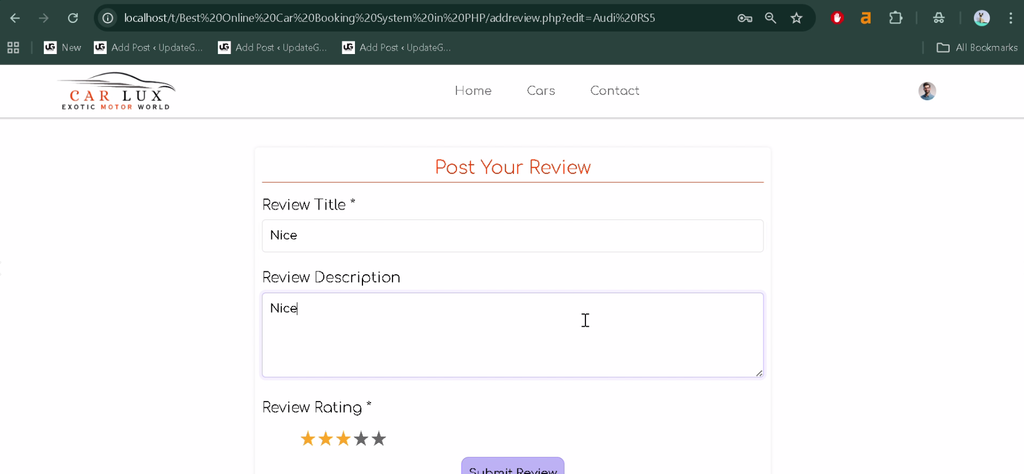Click the 'Review Rating *' label
The image size is (1024, 474).
(317, 407)
